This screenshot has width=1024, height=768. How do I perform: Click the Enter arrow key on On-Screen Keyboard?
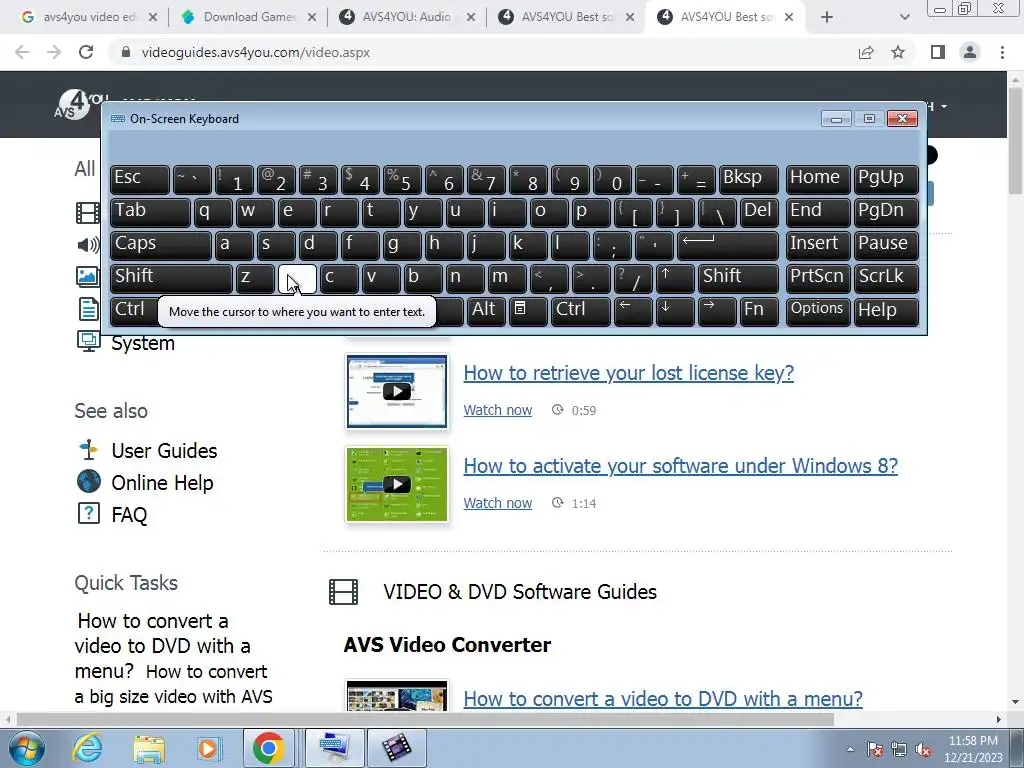point(728,245)
